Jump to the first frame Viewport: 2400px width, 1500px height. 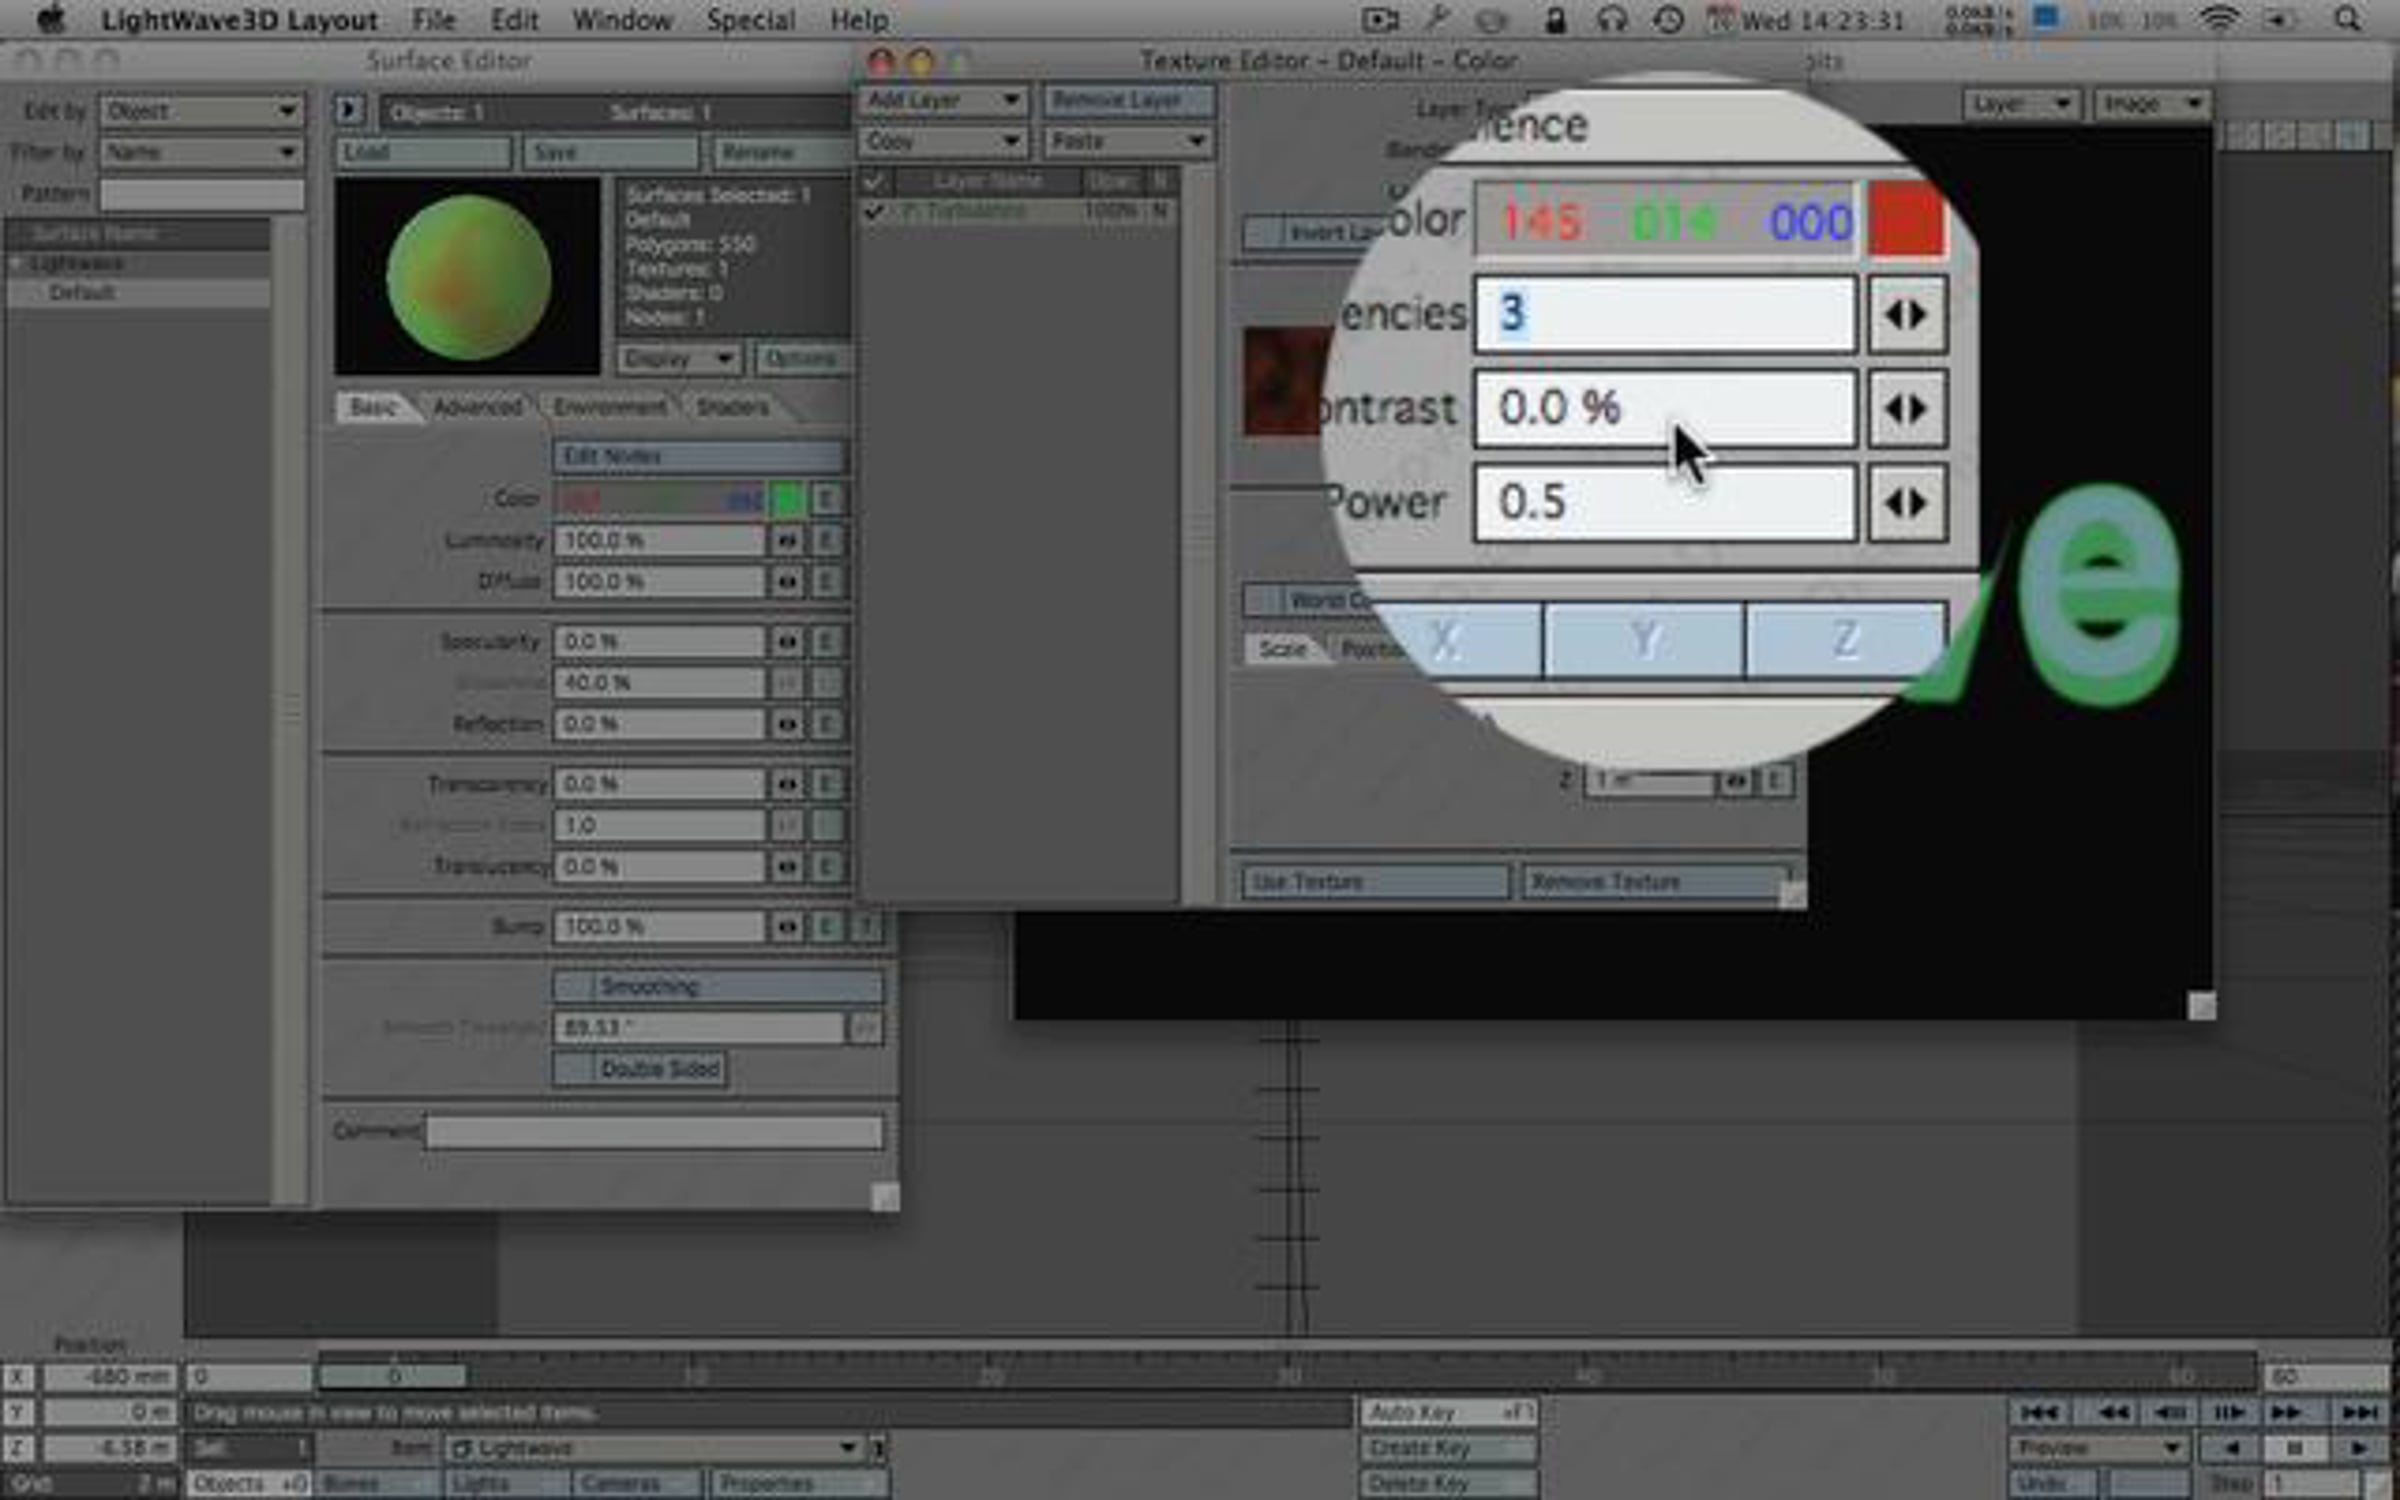point(2039,1412)
